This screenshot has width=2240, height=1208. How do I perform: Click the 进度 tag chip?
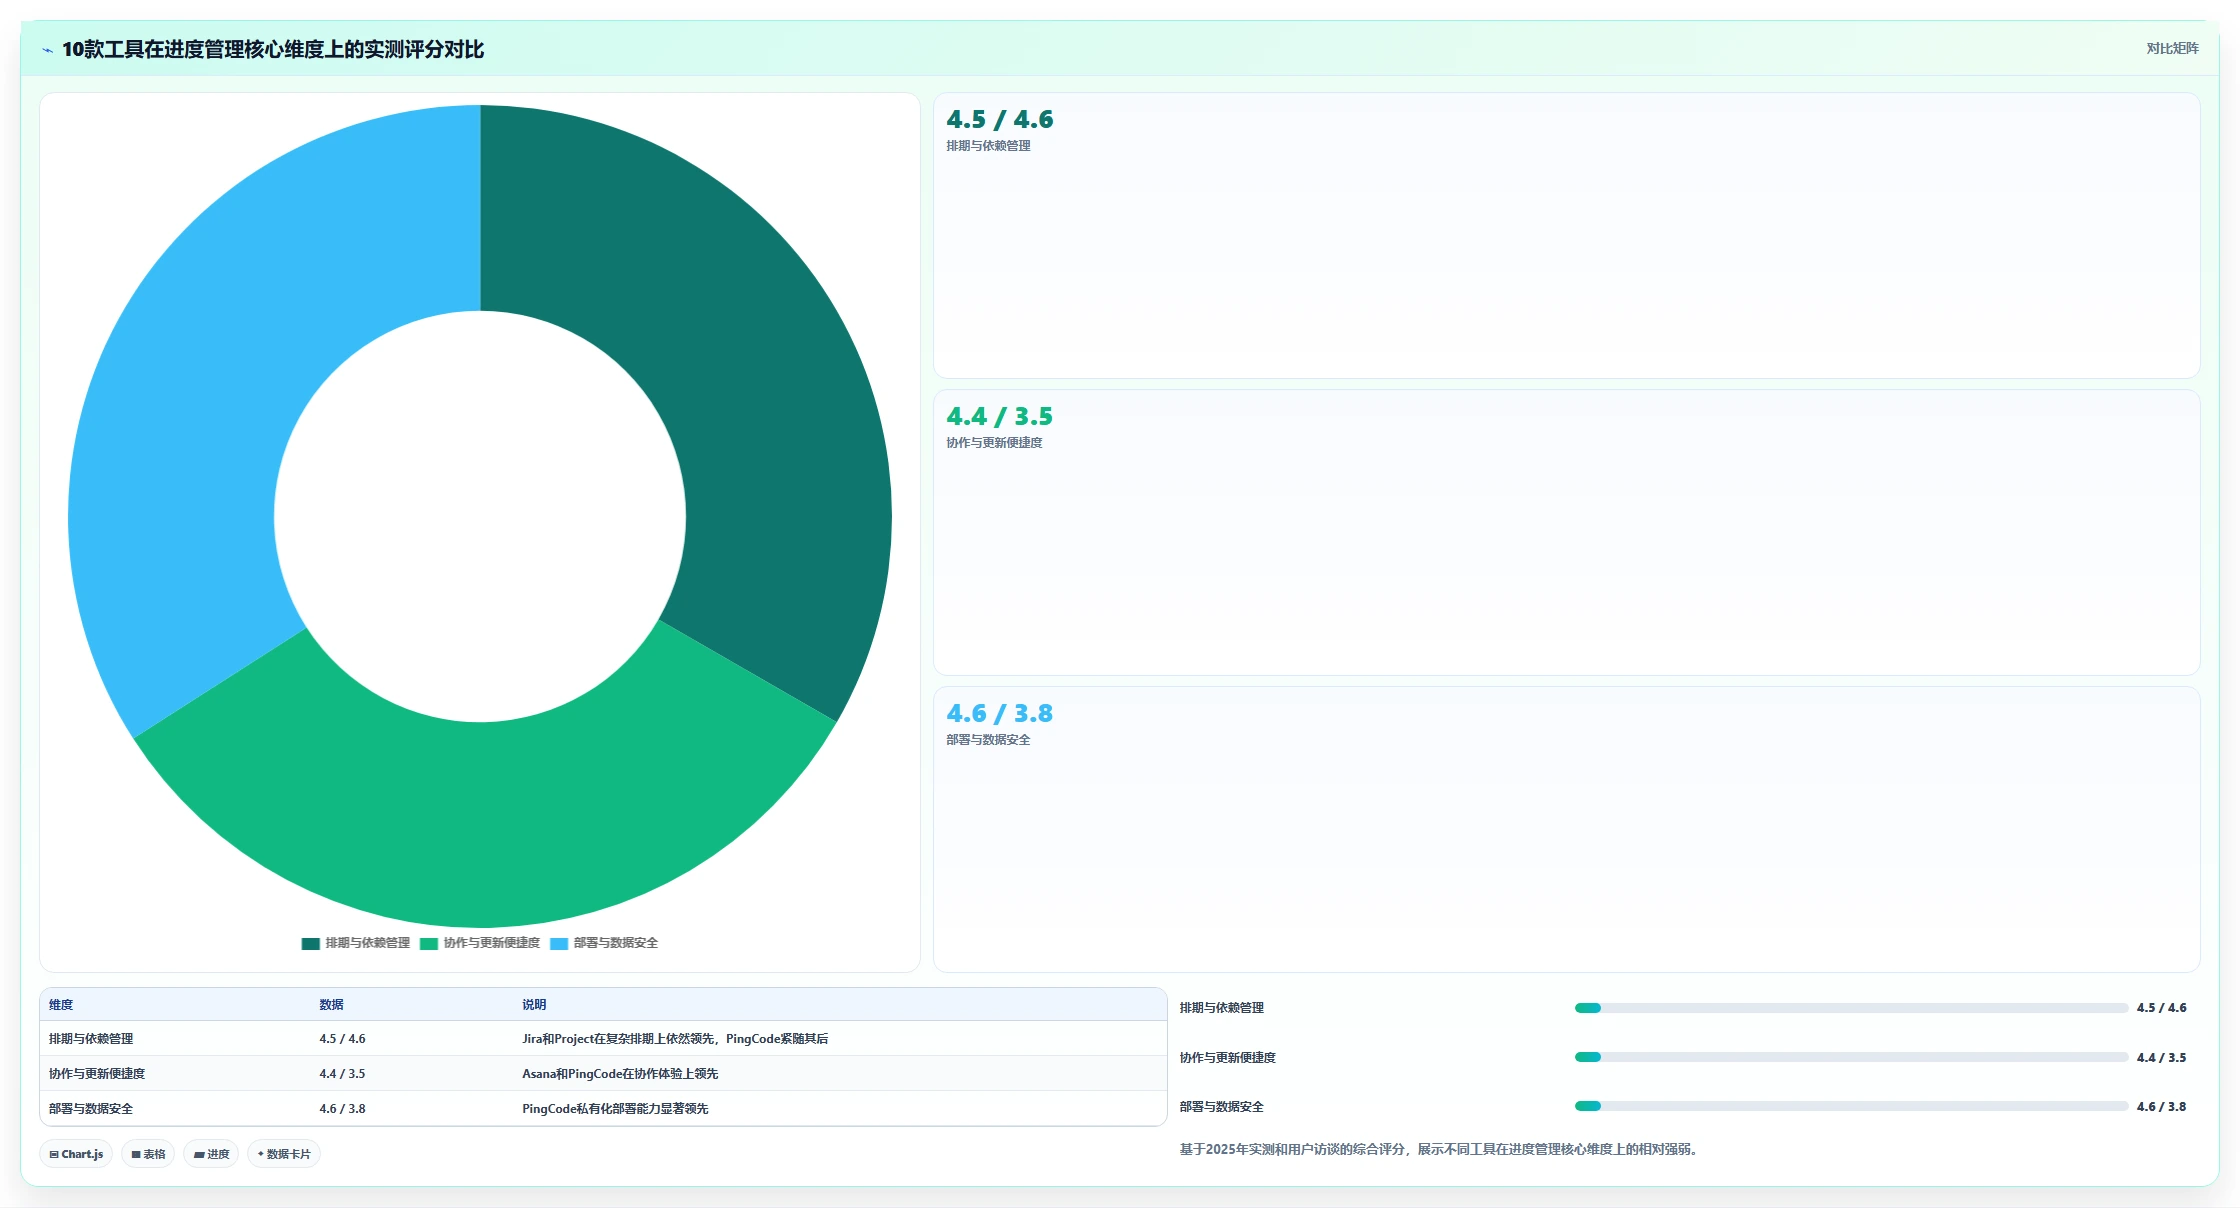click(211, 1154)
